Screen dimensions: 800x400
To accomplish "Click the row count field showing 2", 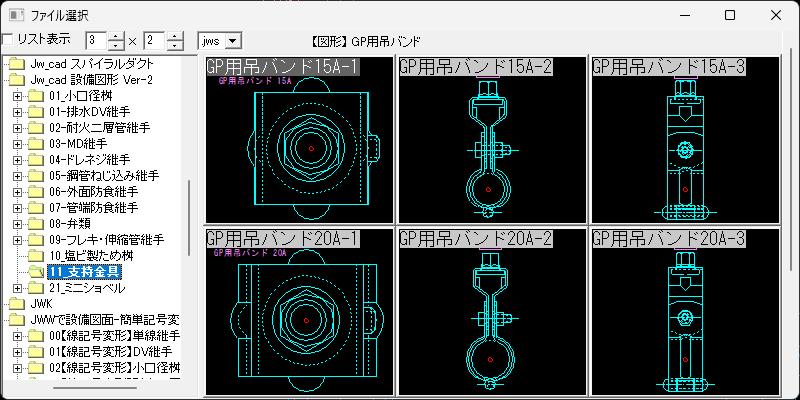I will point(156,40).
